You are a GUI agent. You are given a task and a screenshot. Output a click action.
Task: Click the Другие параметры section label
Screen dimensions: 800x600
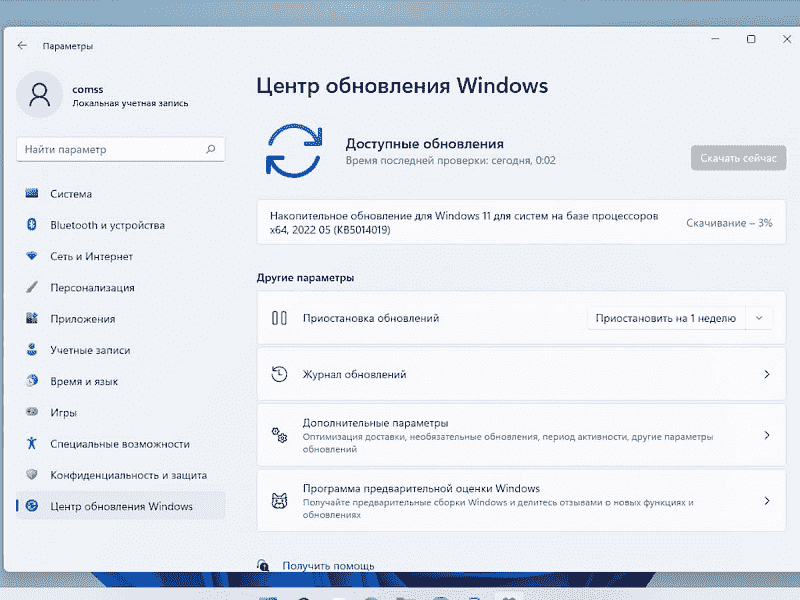(305, 278)
